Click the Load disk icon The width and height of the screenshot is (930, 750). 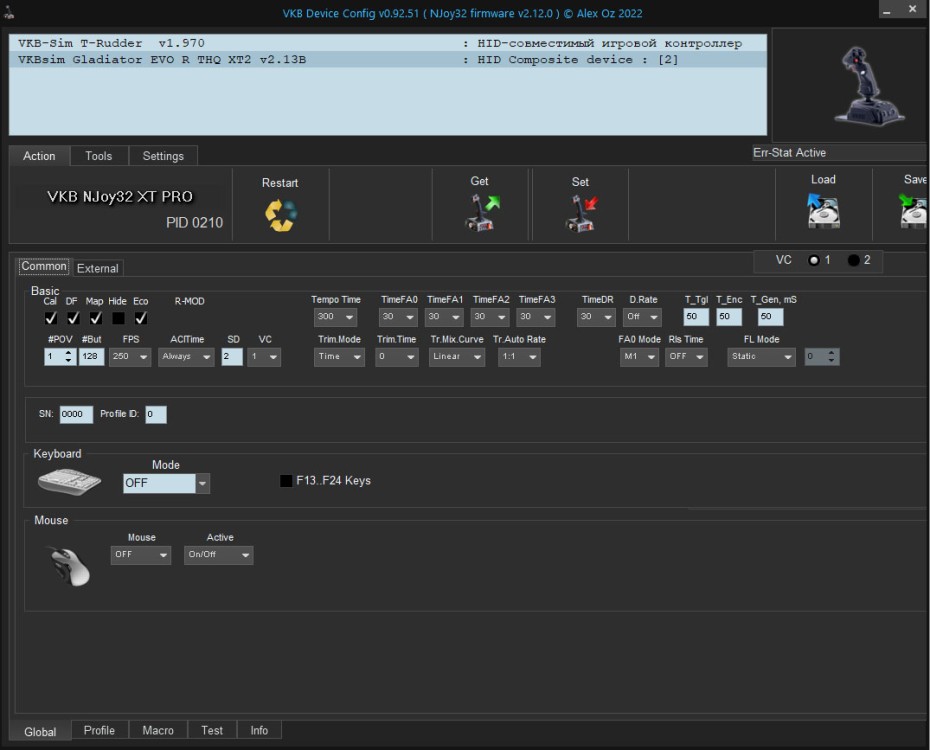coord(823,211)
